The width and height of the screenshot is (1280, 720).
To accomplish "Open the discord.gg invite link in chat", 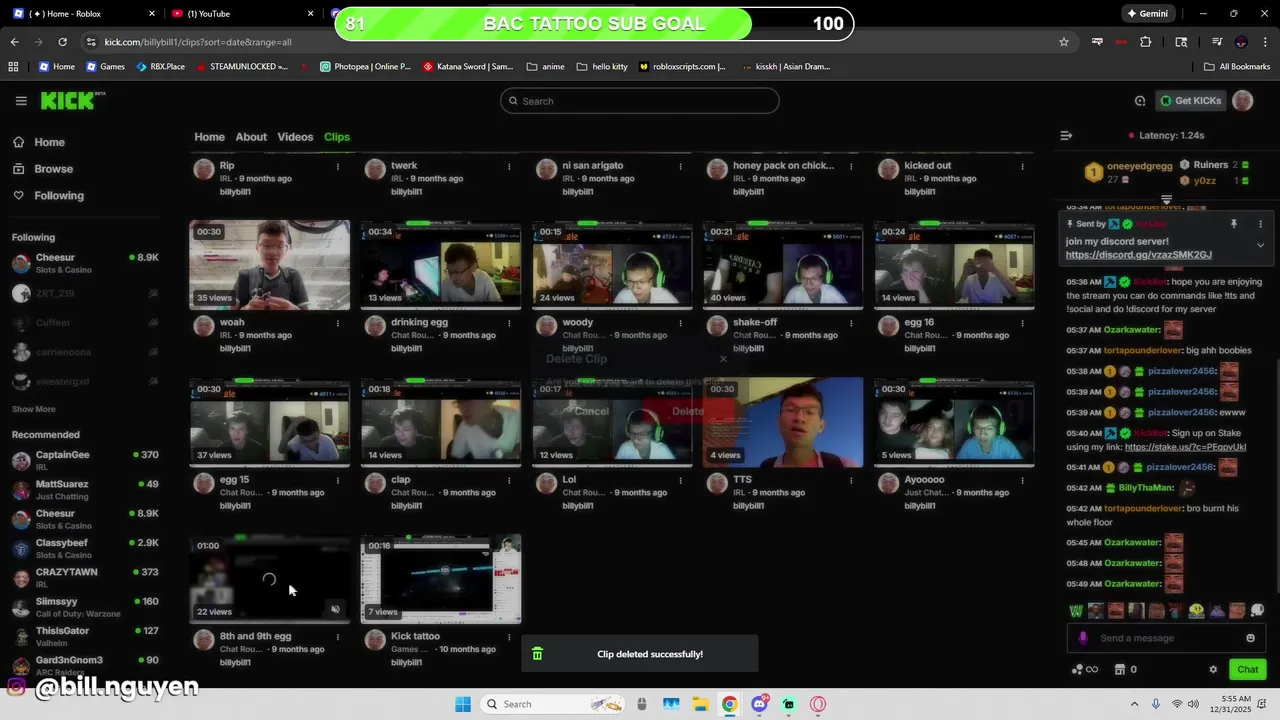I will 1138,255.
